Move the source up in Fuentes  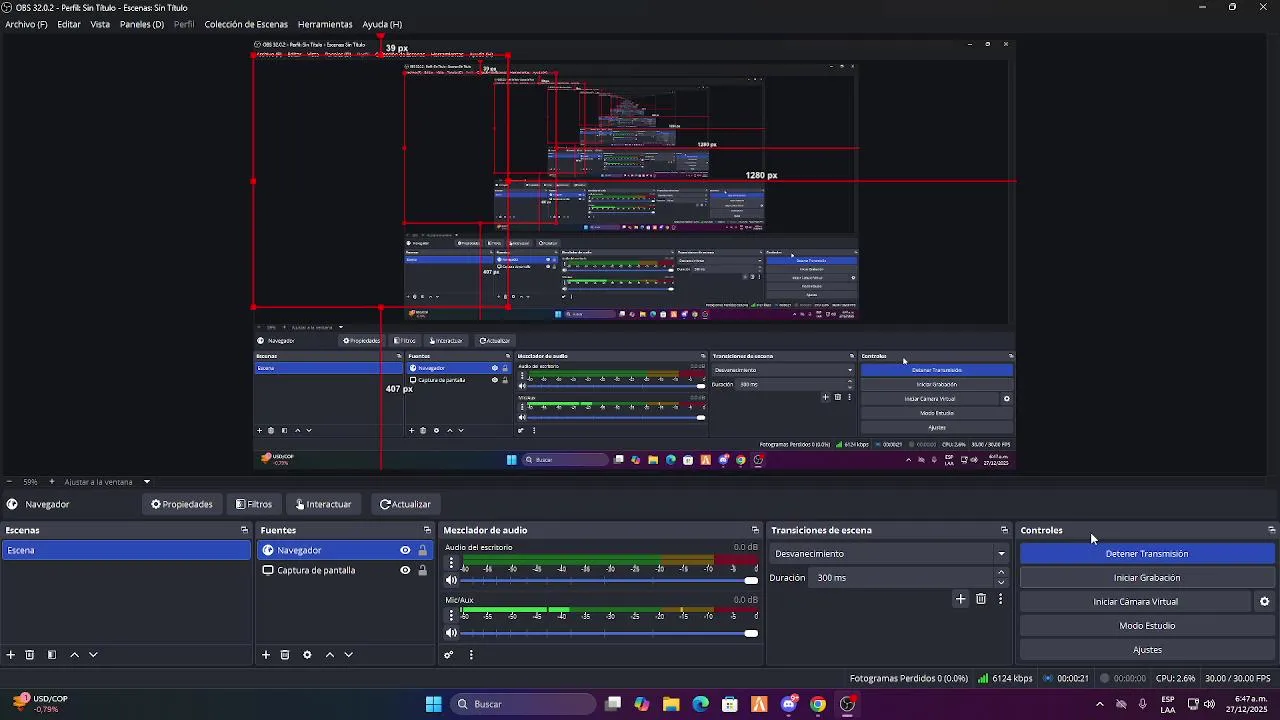[330, 655]
